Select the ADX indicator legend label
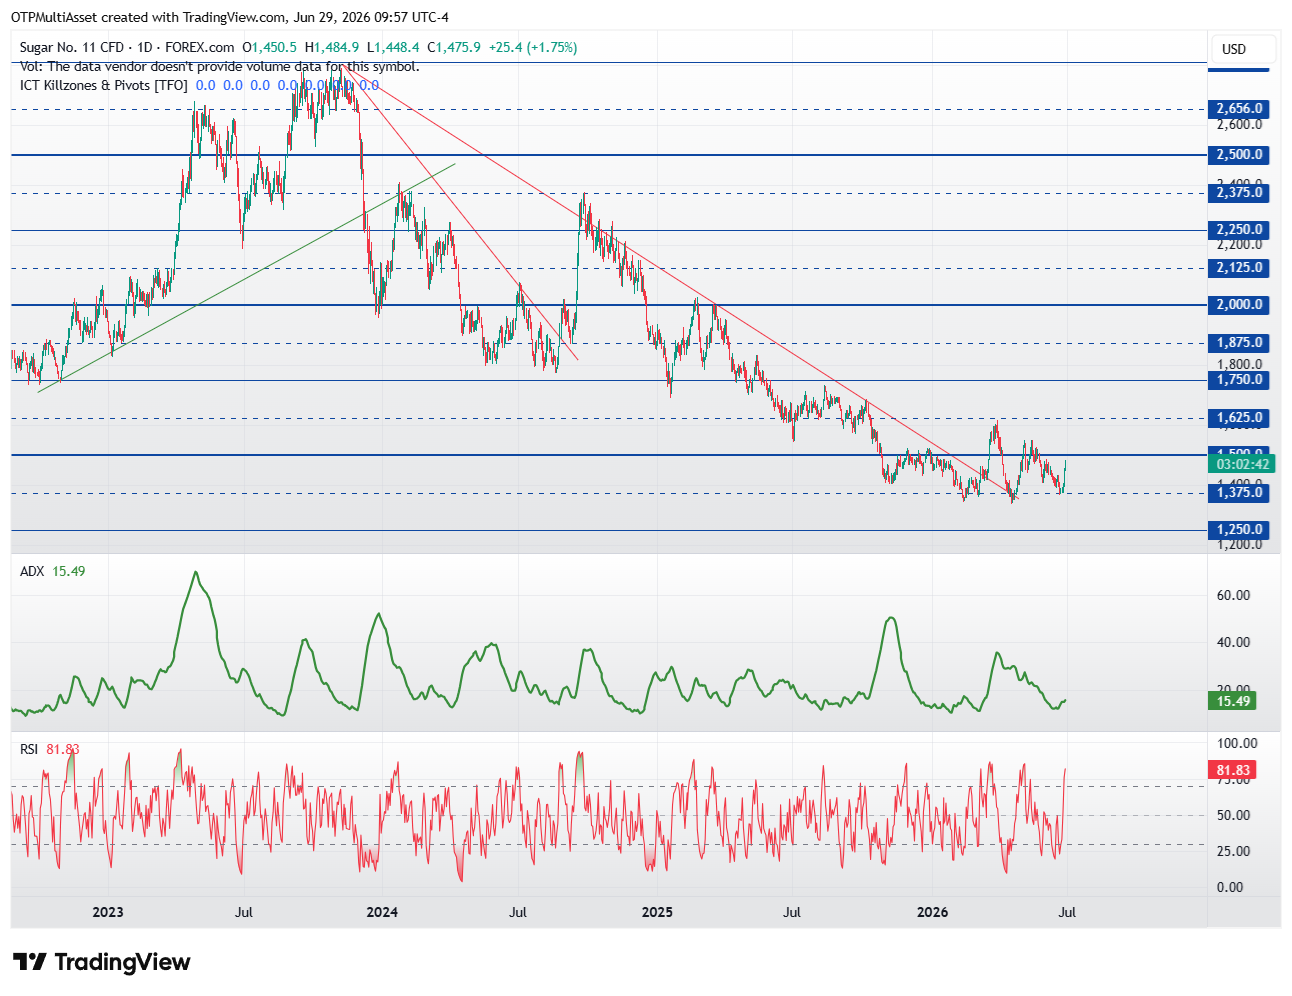 32,571
